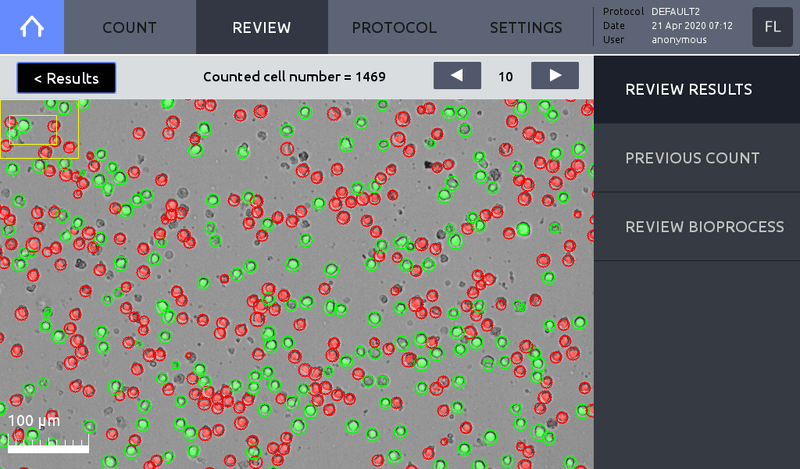Advance to next image with right arrow

tap(555, 76)
